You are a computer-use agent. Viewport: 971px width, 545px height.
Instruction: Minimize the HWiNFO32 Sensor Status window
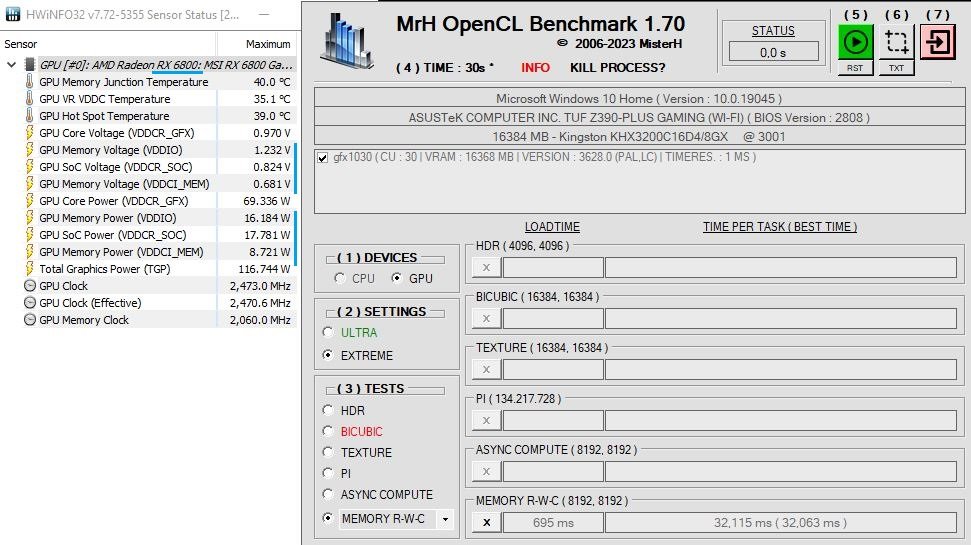[x=264, y=14]
